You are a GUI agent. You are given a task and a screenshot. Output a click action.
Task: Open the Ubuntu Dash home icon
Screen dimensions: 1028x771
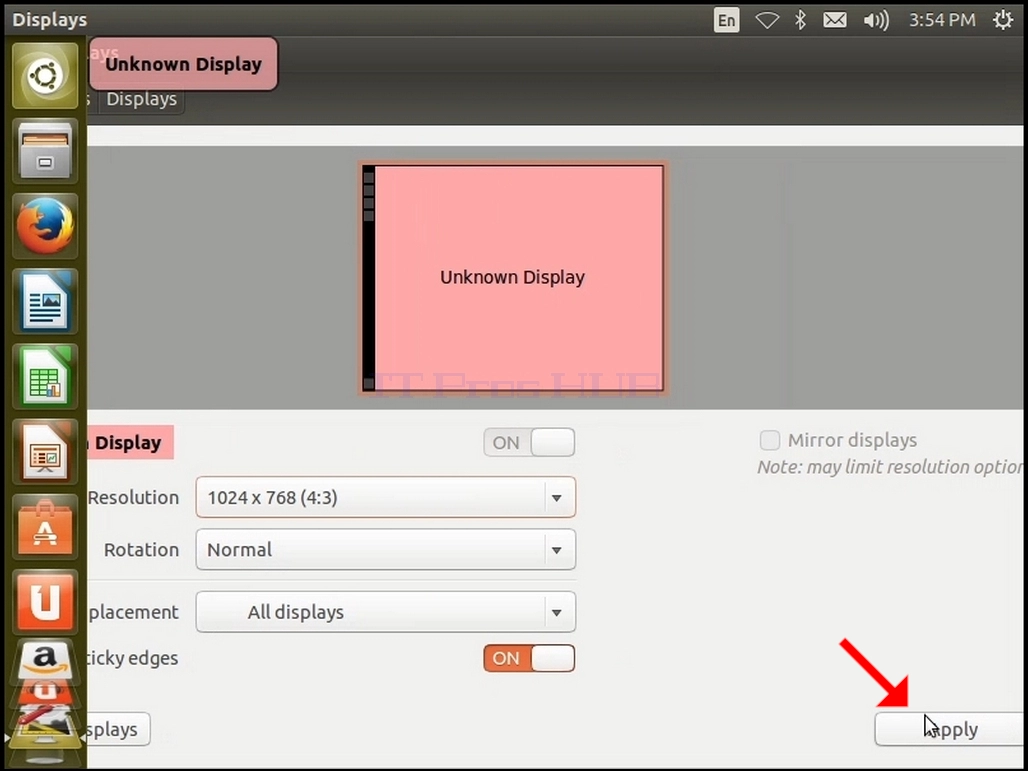45,76
